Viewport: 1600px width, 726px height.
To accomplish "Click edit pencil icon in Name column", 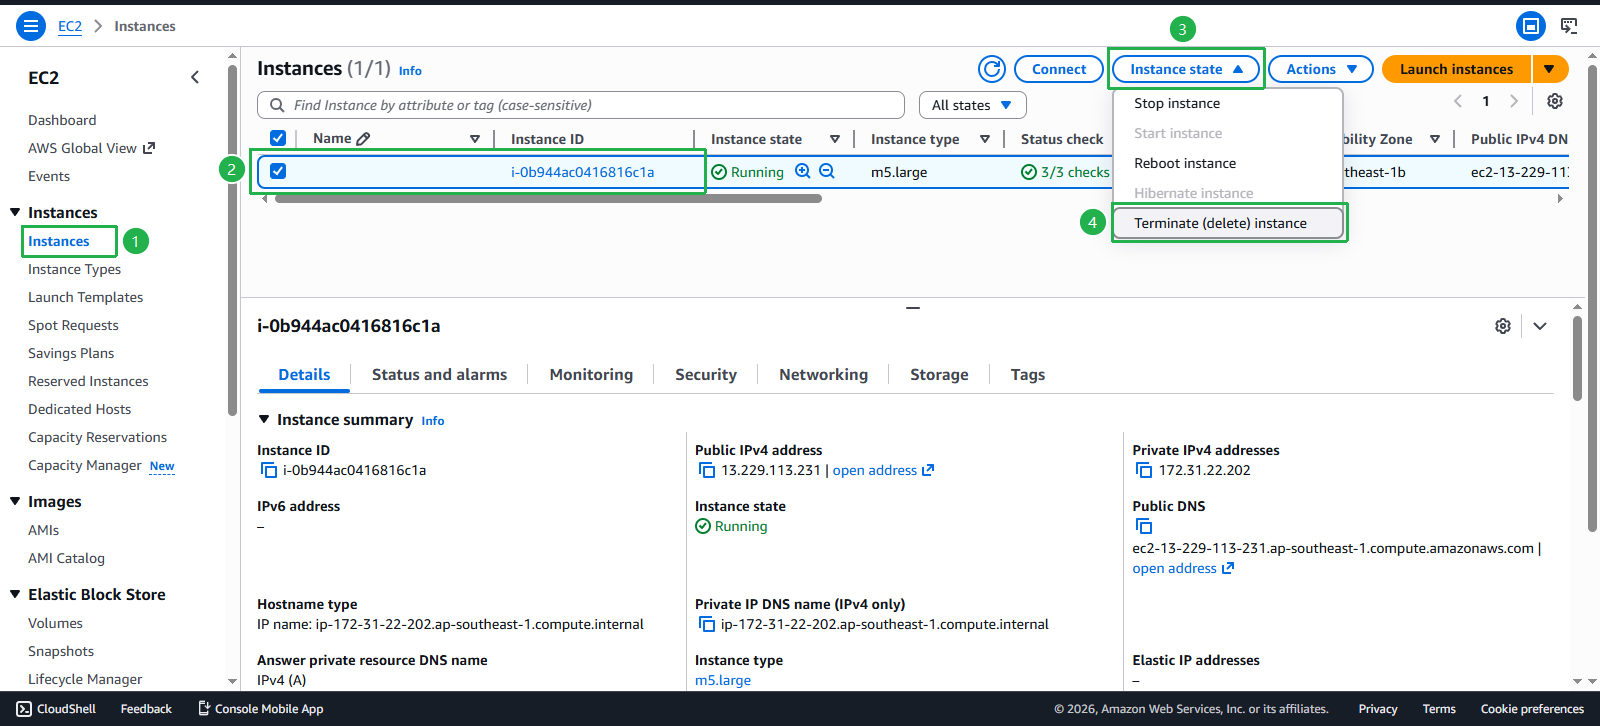I will click(x=363, y=139).
